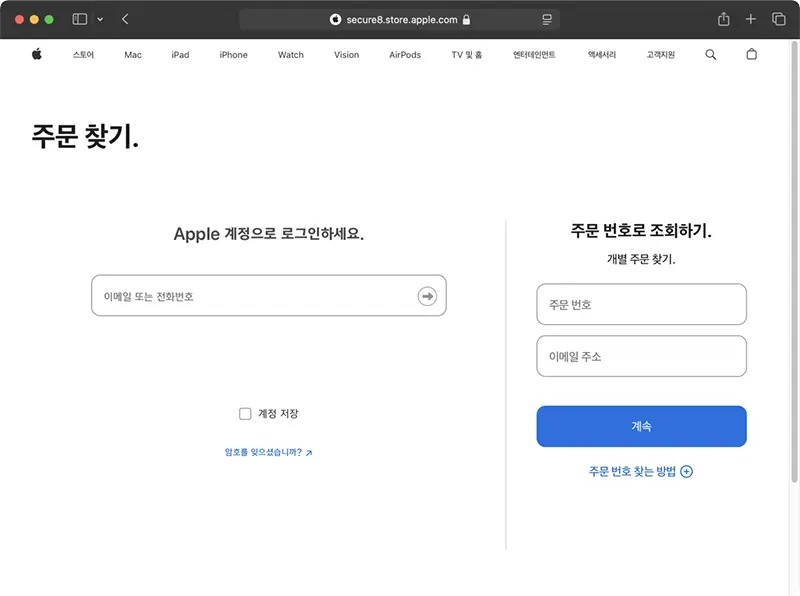Click the 주문 번호 input field
The height and width of the screenshot is (596, 800).
pos(641,304)
